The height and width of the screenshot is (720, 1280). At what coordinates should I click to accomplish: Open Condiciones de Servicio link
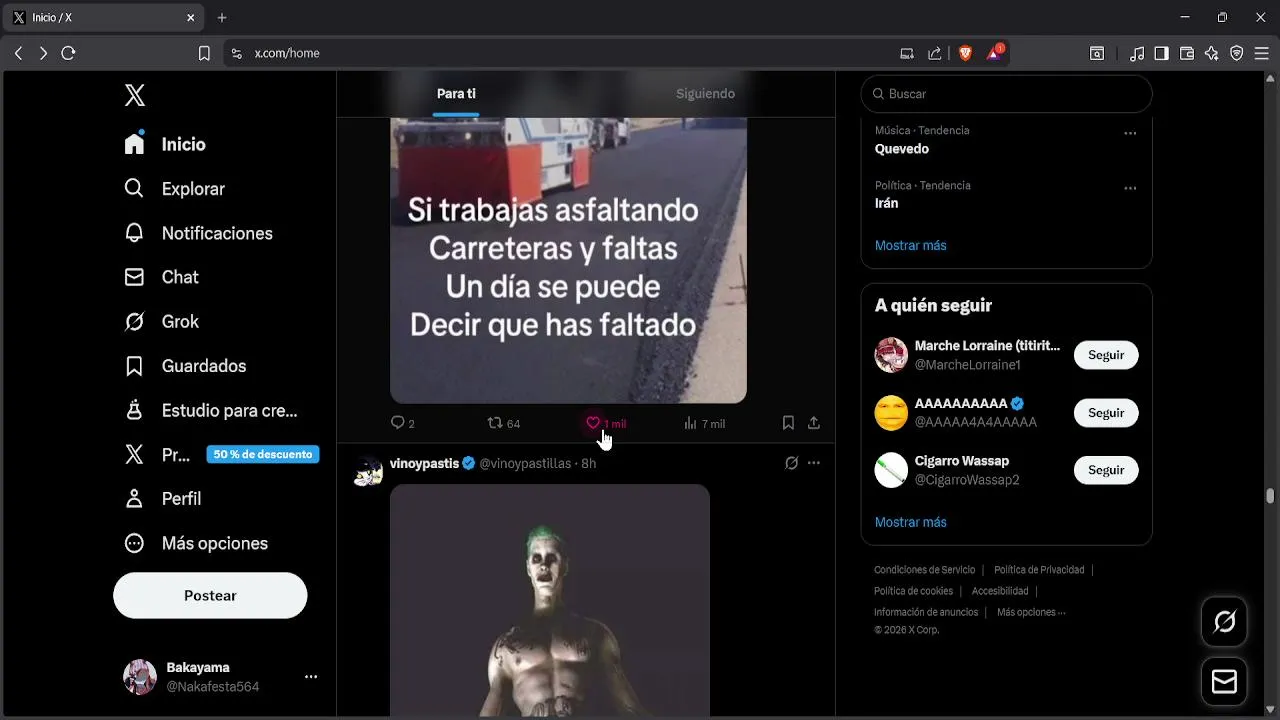click(x=924, y=570)
